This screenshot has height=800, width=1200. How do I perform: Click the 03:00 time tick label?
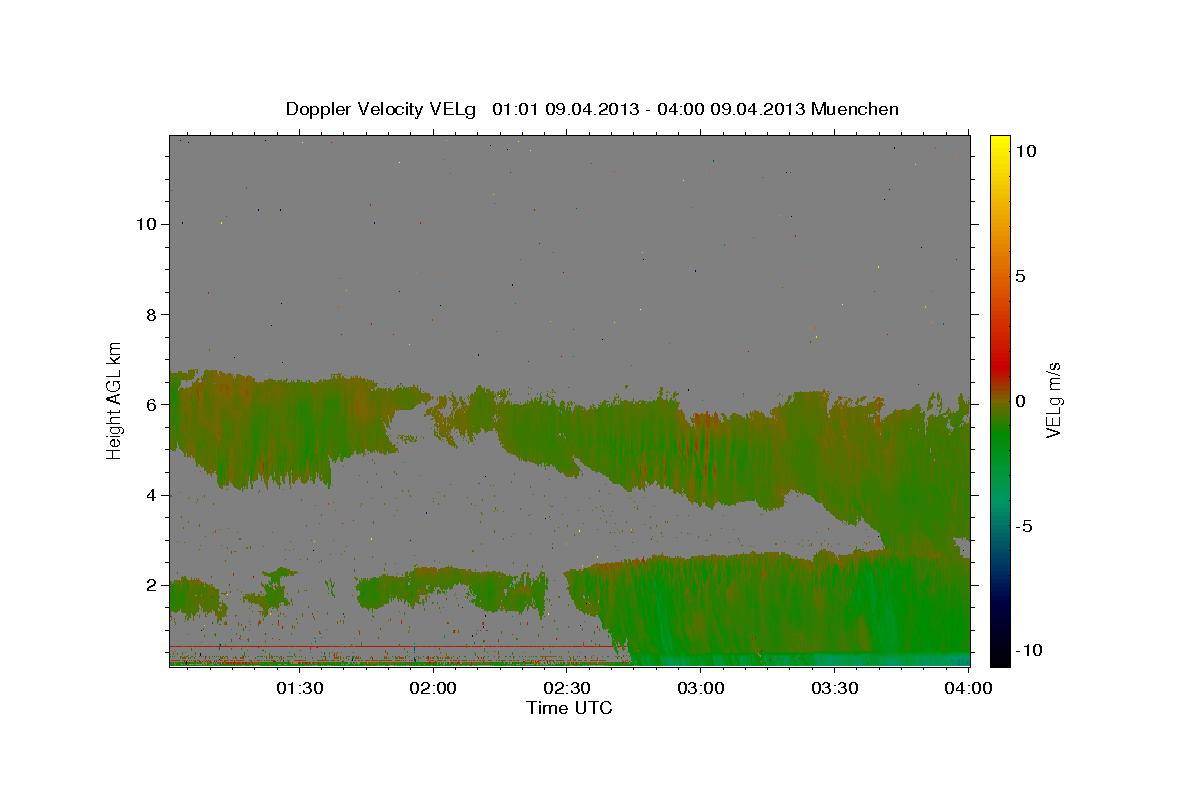coord(700,688)
